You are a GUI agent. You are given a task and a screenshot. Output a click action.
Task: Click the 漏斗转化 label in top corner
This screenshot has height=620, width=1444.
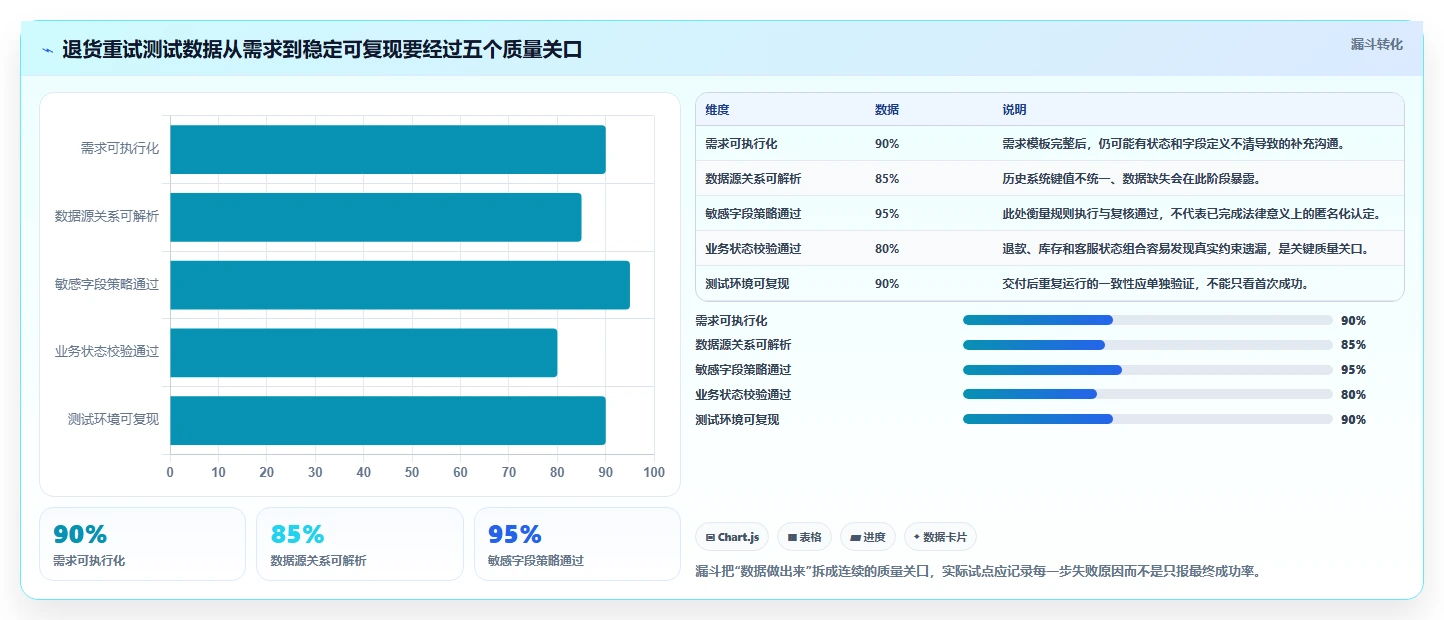tap(1377, 44)
